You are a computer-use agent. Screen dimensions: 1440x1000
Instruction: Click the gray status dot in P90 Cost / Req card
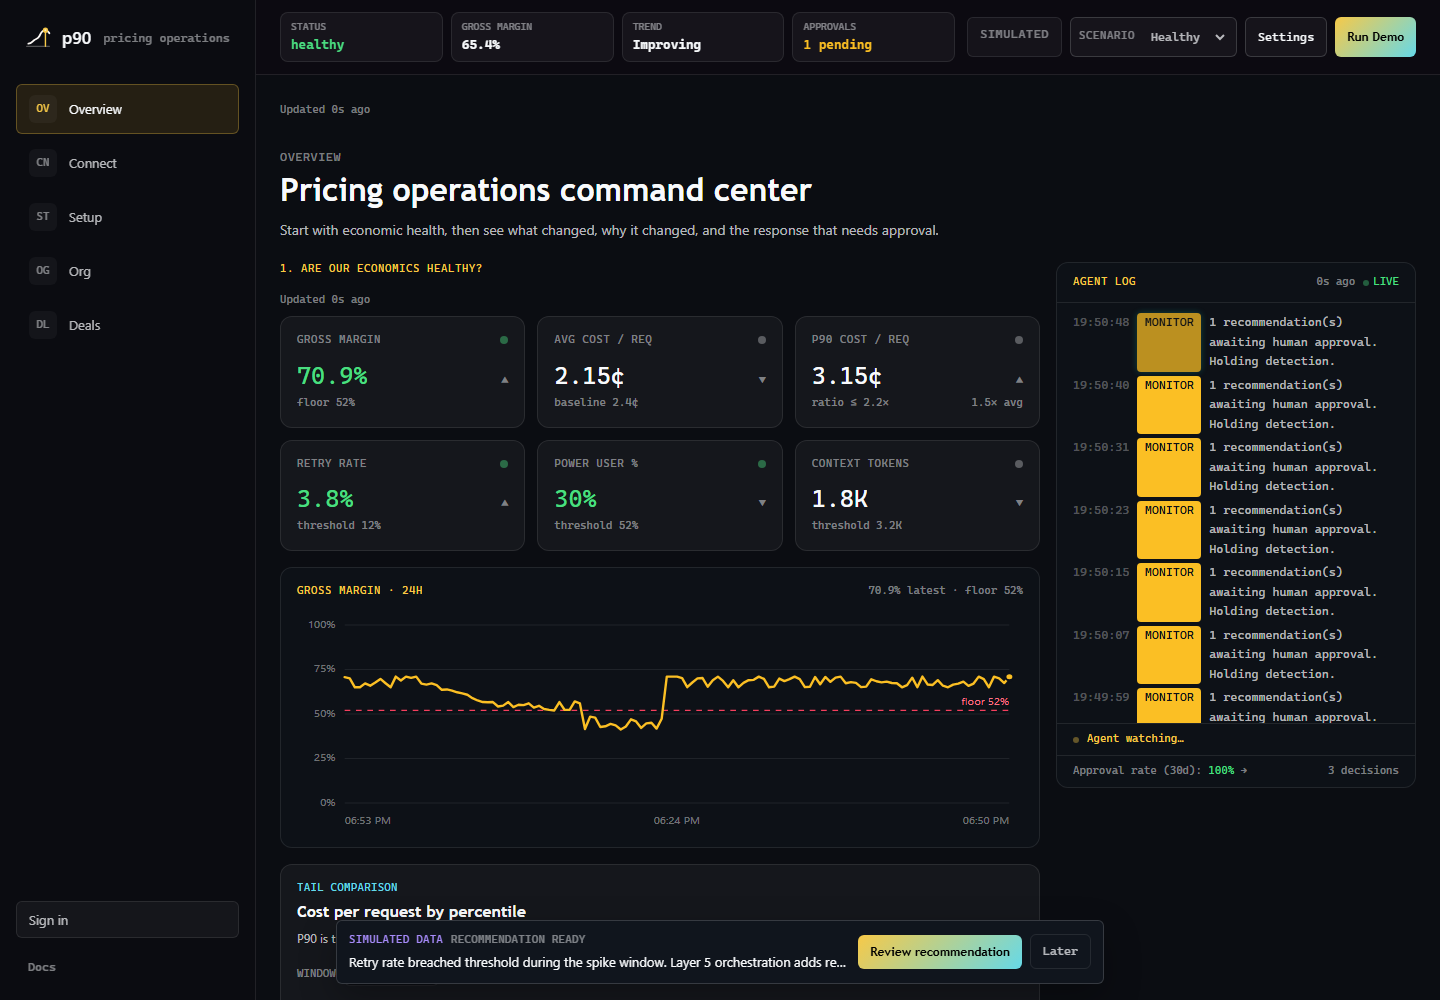pyautogui.click(x=1019, y=340)
